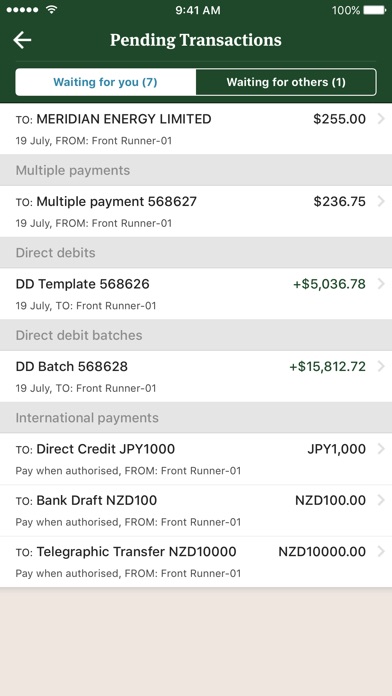Screen dimensions: 392x696
Task: Open chevron beside $255.00 amount
Action: [380, 119]
